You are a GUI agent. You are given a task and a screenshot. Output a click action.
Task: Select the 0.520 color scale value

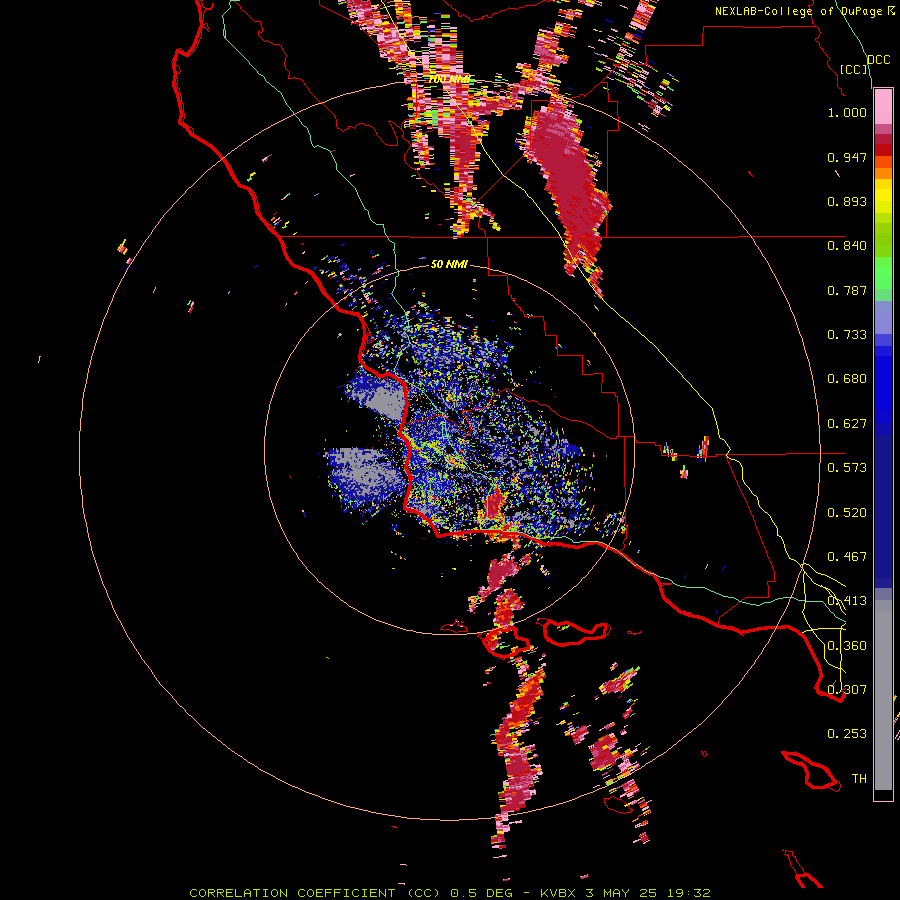[847, 513]
